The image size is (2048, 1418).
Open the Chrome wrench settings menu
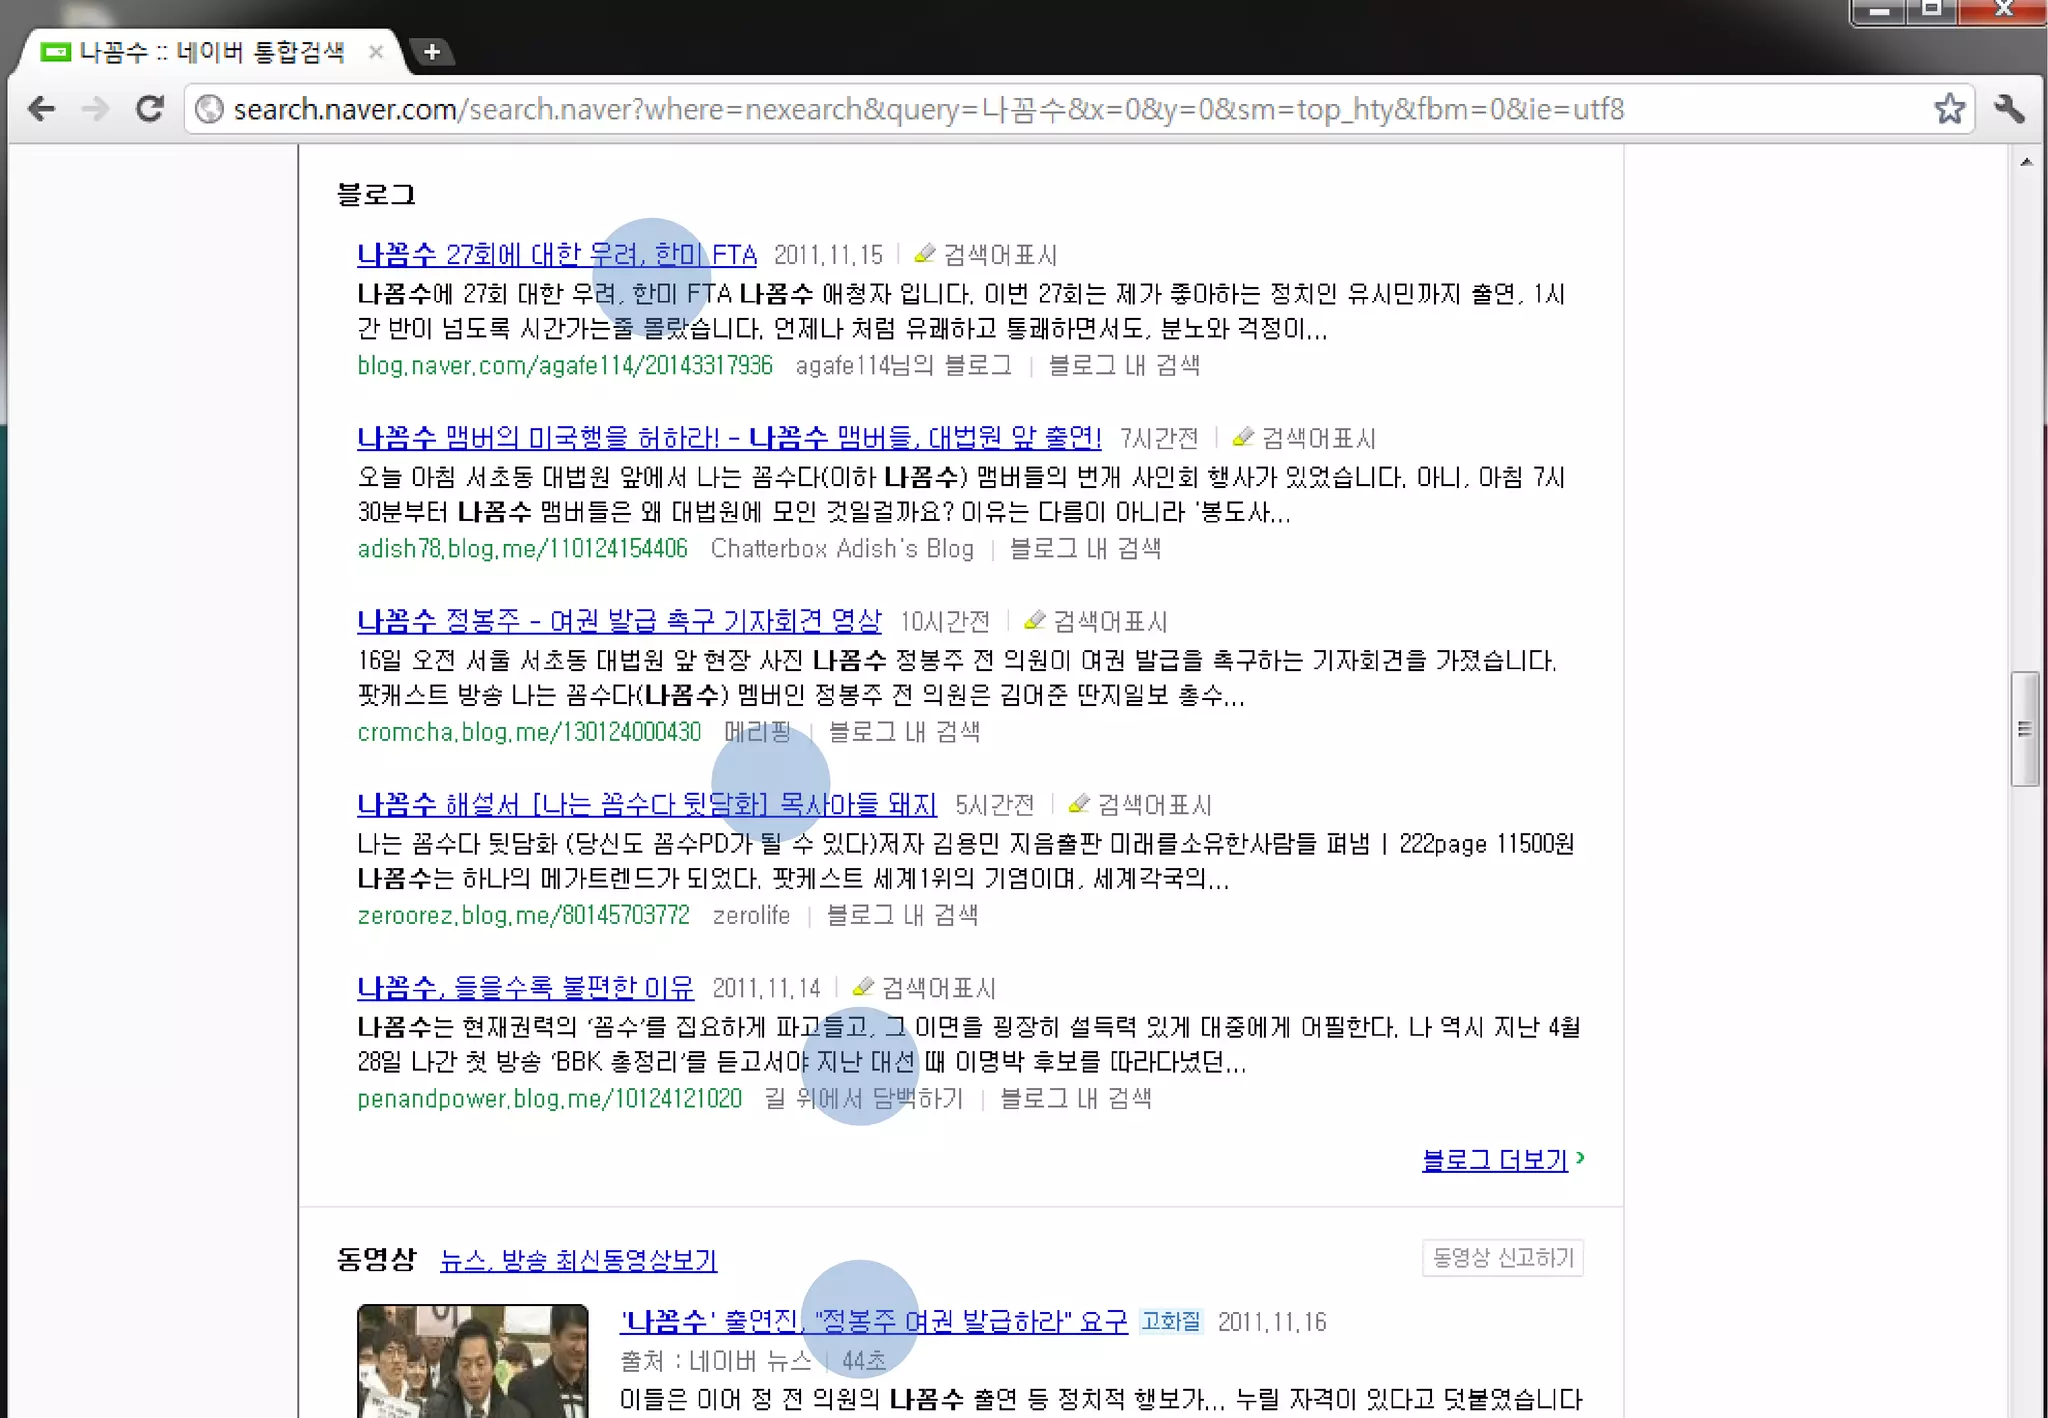tap(2009, 109)
